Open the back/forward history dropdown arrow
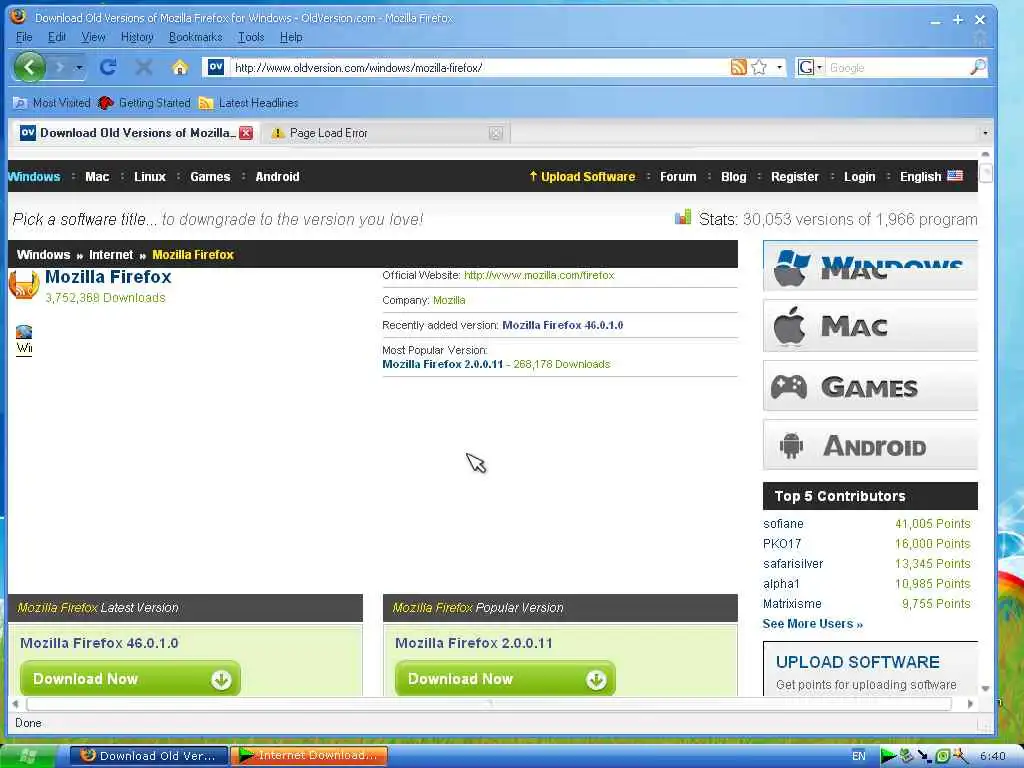Image resolution: width=1024 pixels, height=768 pixels. [x=79, y=67]
